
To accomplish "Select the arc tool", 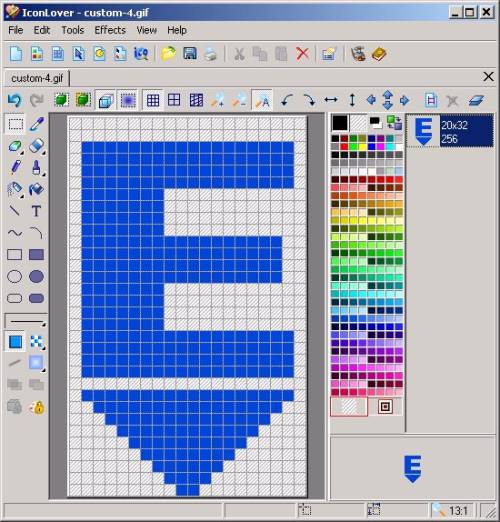I will 36,233.
